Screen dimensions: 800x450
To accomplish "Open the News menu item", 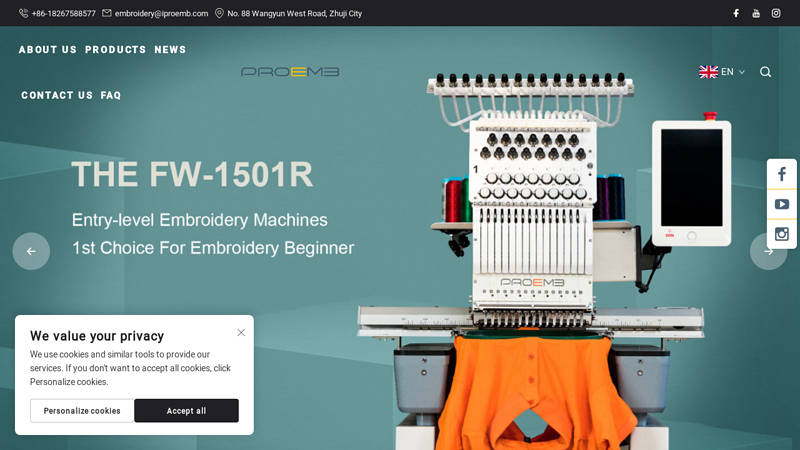I will point(170,49).
